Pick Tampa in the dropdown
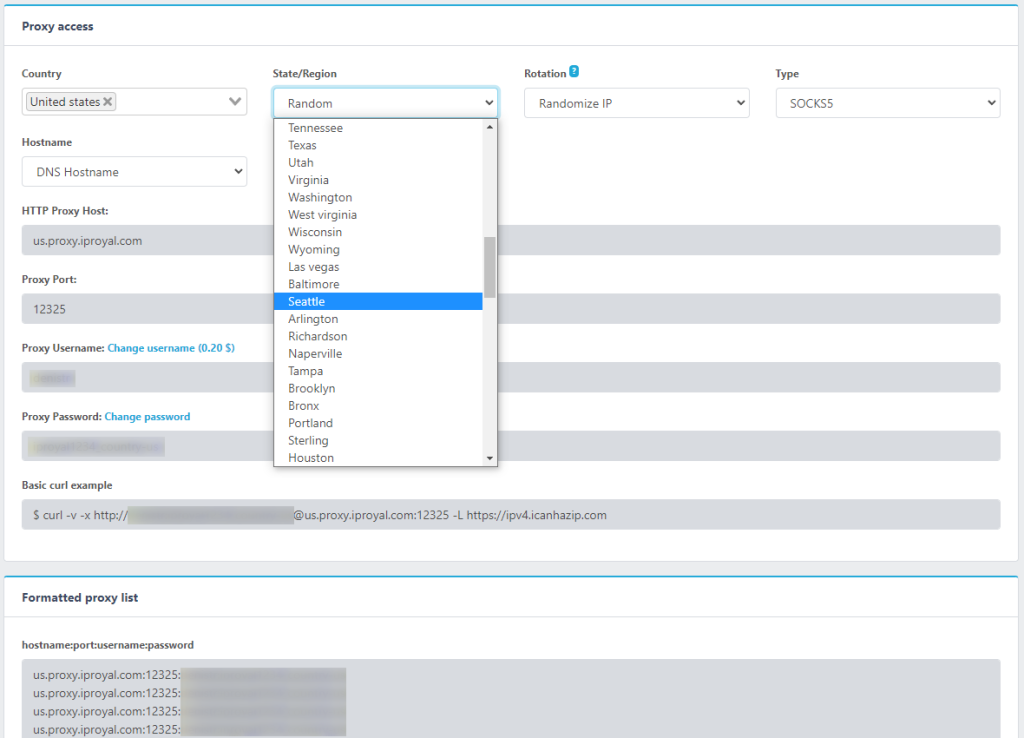Screen dimensions: 1024x738 (378, 371)
